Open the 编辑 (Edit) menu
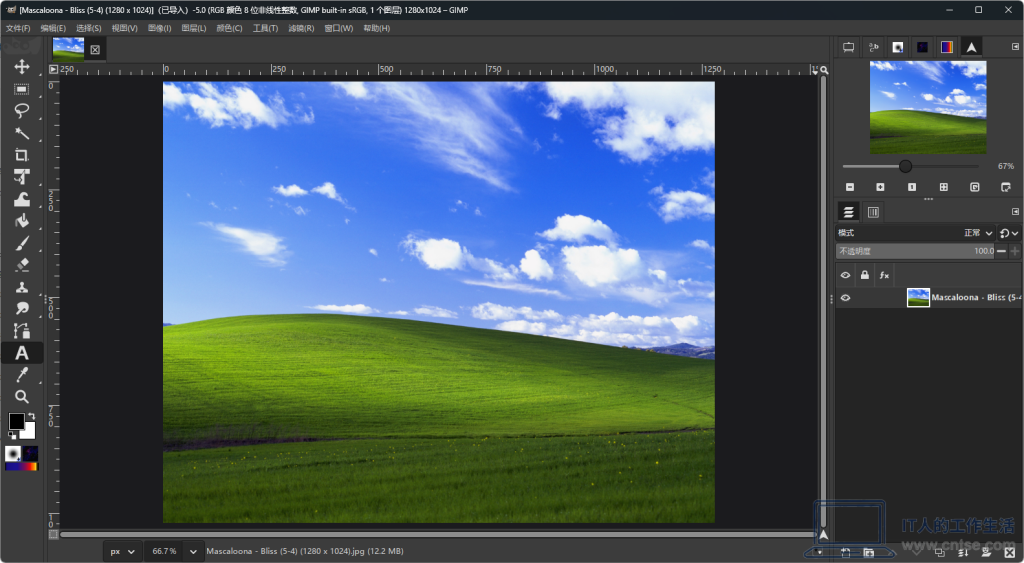 click(x=53, y=28)
